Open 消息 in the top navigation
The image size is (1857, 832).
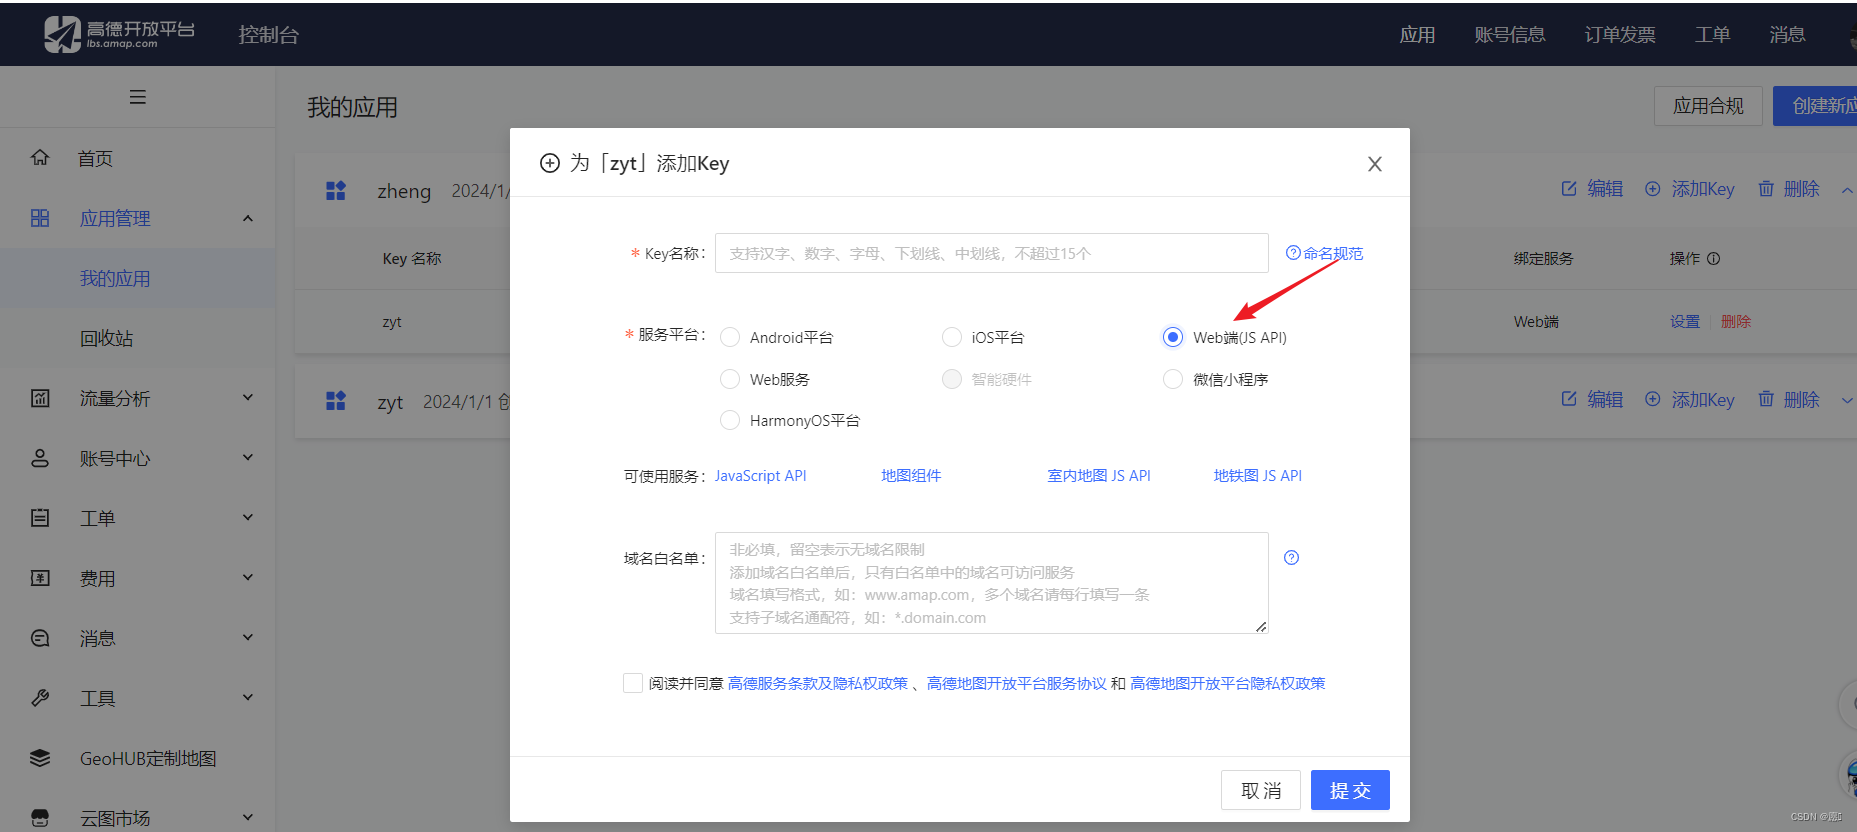click(x=1787, y=35)
